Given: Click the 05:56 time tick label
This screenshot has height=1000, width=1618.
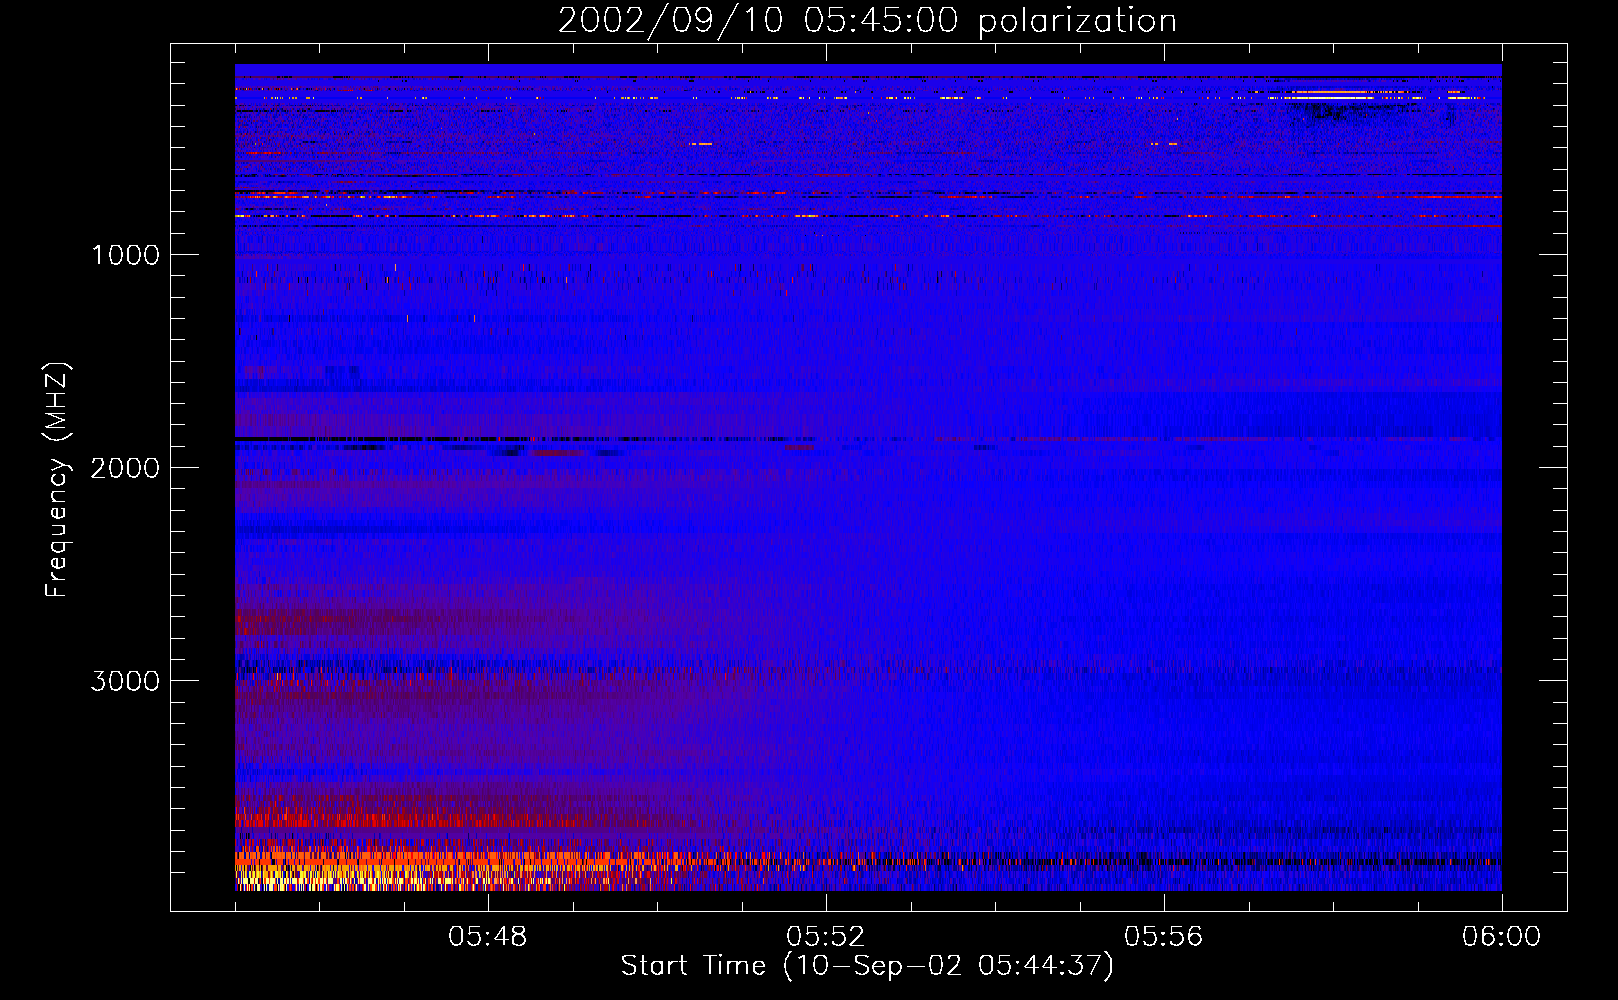Looking at the screenshot, I should point(1163,937).
